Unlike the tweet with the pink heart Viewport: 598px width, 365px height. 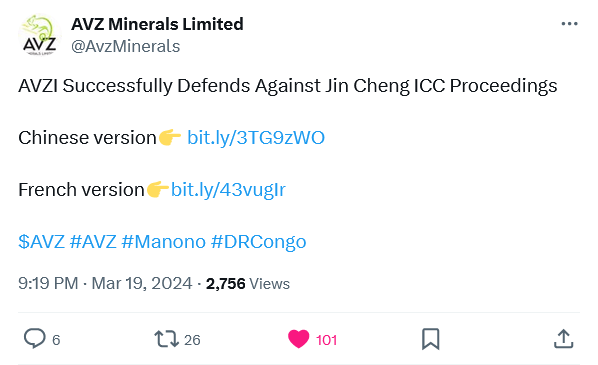tap(298, 339)
